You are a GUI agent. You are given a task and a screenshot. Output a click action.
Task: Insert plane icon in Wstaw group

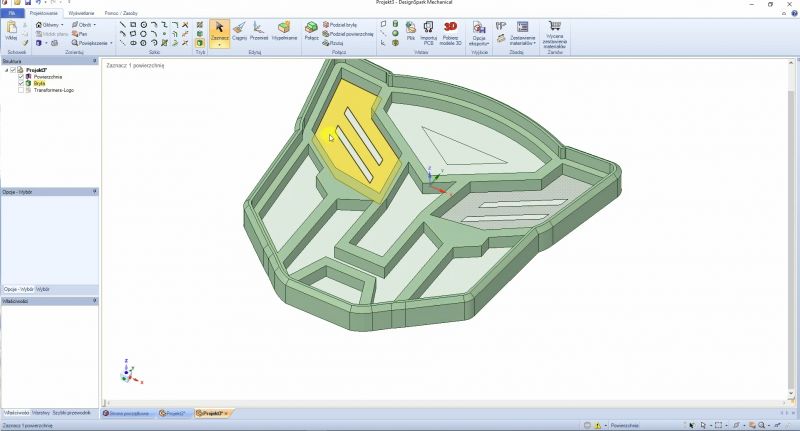383,24
